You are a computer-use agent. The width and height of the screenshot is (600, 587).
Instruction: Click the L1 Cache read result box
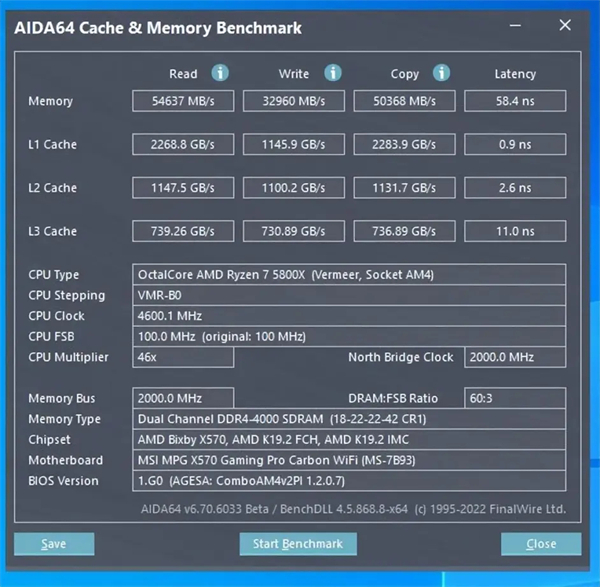point(182,144)
